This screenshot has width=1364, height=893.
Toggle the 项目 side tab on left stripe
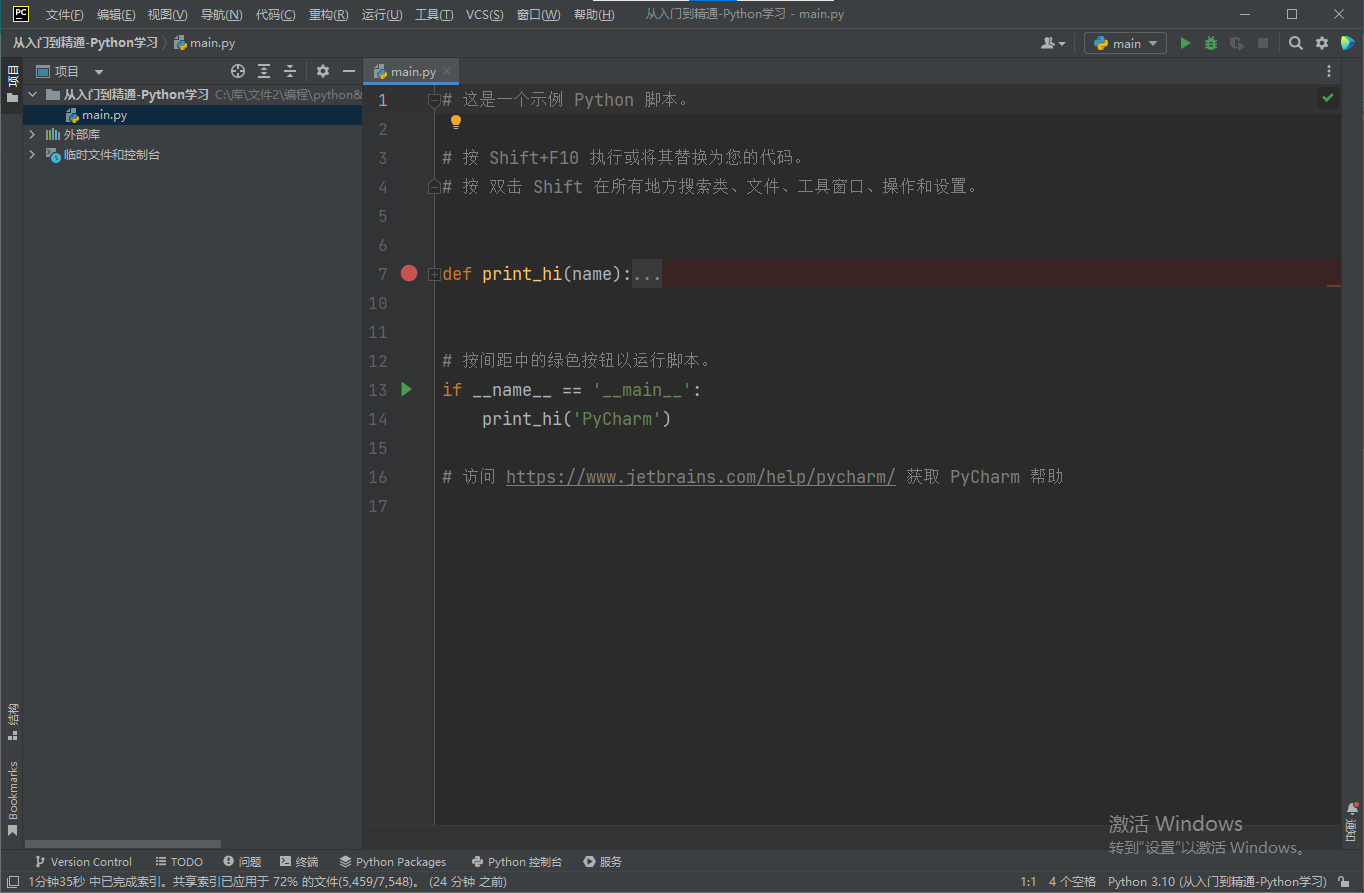point(12,85)
